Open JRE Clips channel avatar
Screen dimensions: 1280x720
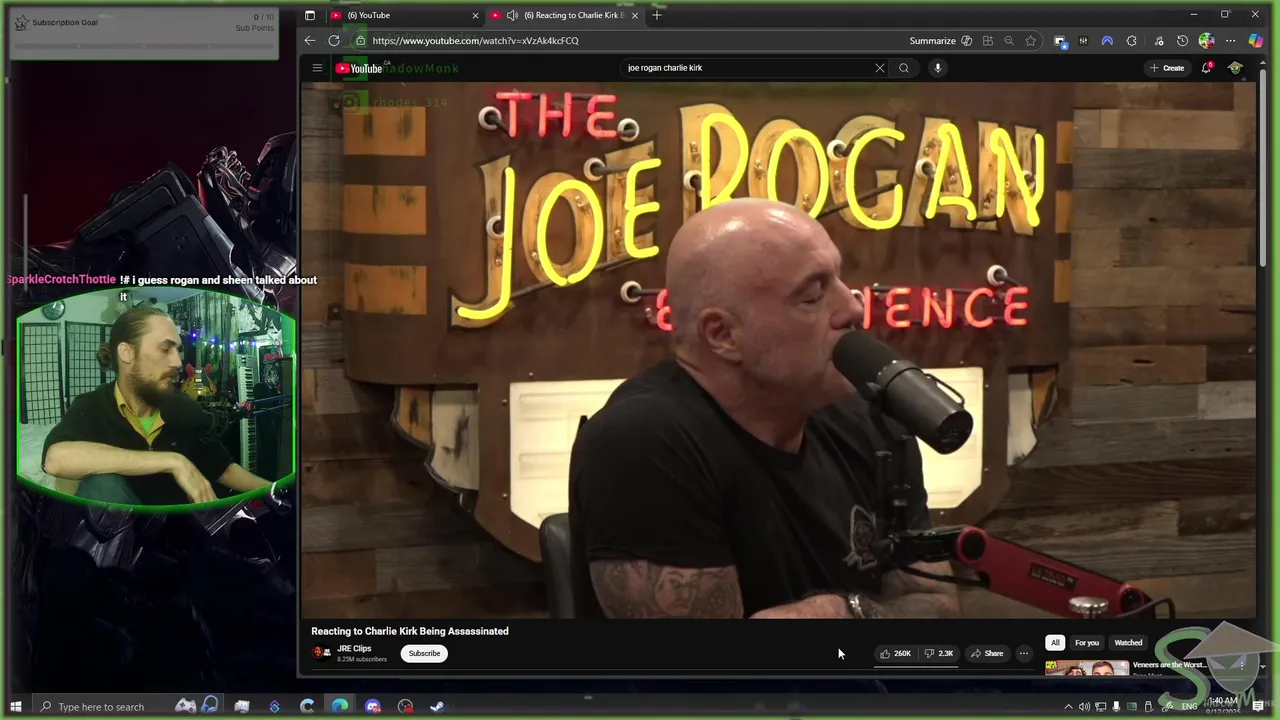coord(322,653)
